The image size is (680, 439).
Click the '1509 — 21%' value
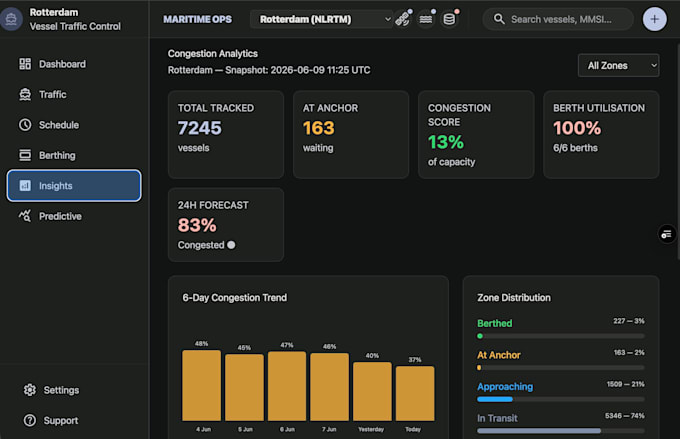(x=625, y=384)
